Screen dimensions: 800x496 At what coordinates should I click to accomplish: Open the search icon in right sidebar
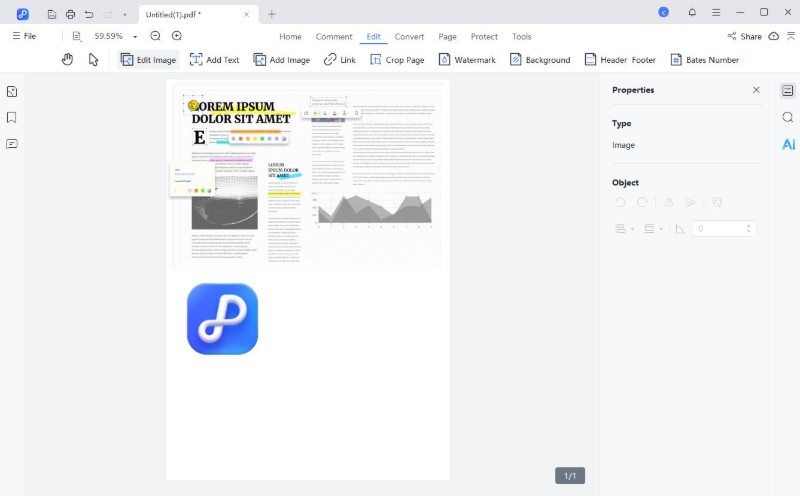click(788, 117)
